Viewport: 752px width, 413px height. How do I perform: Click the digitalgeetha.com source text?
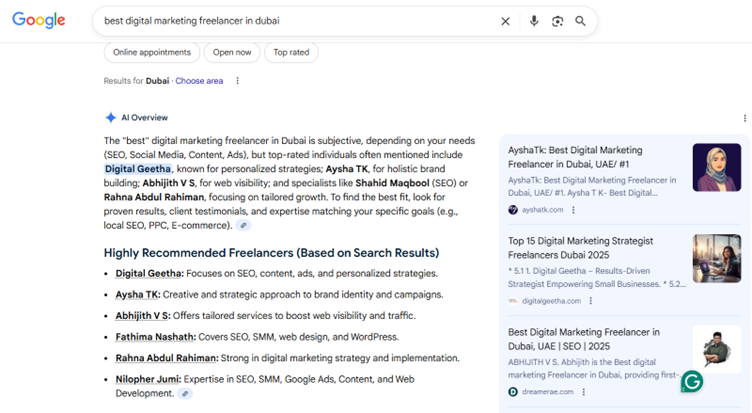pyautogui.click(x=551, y=301)
